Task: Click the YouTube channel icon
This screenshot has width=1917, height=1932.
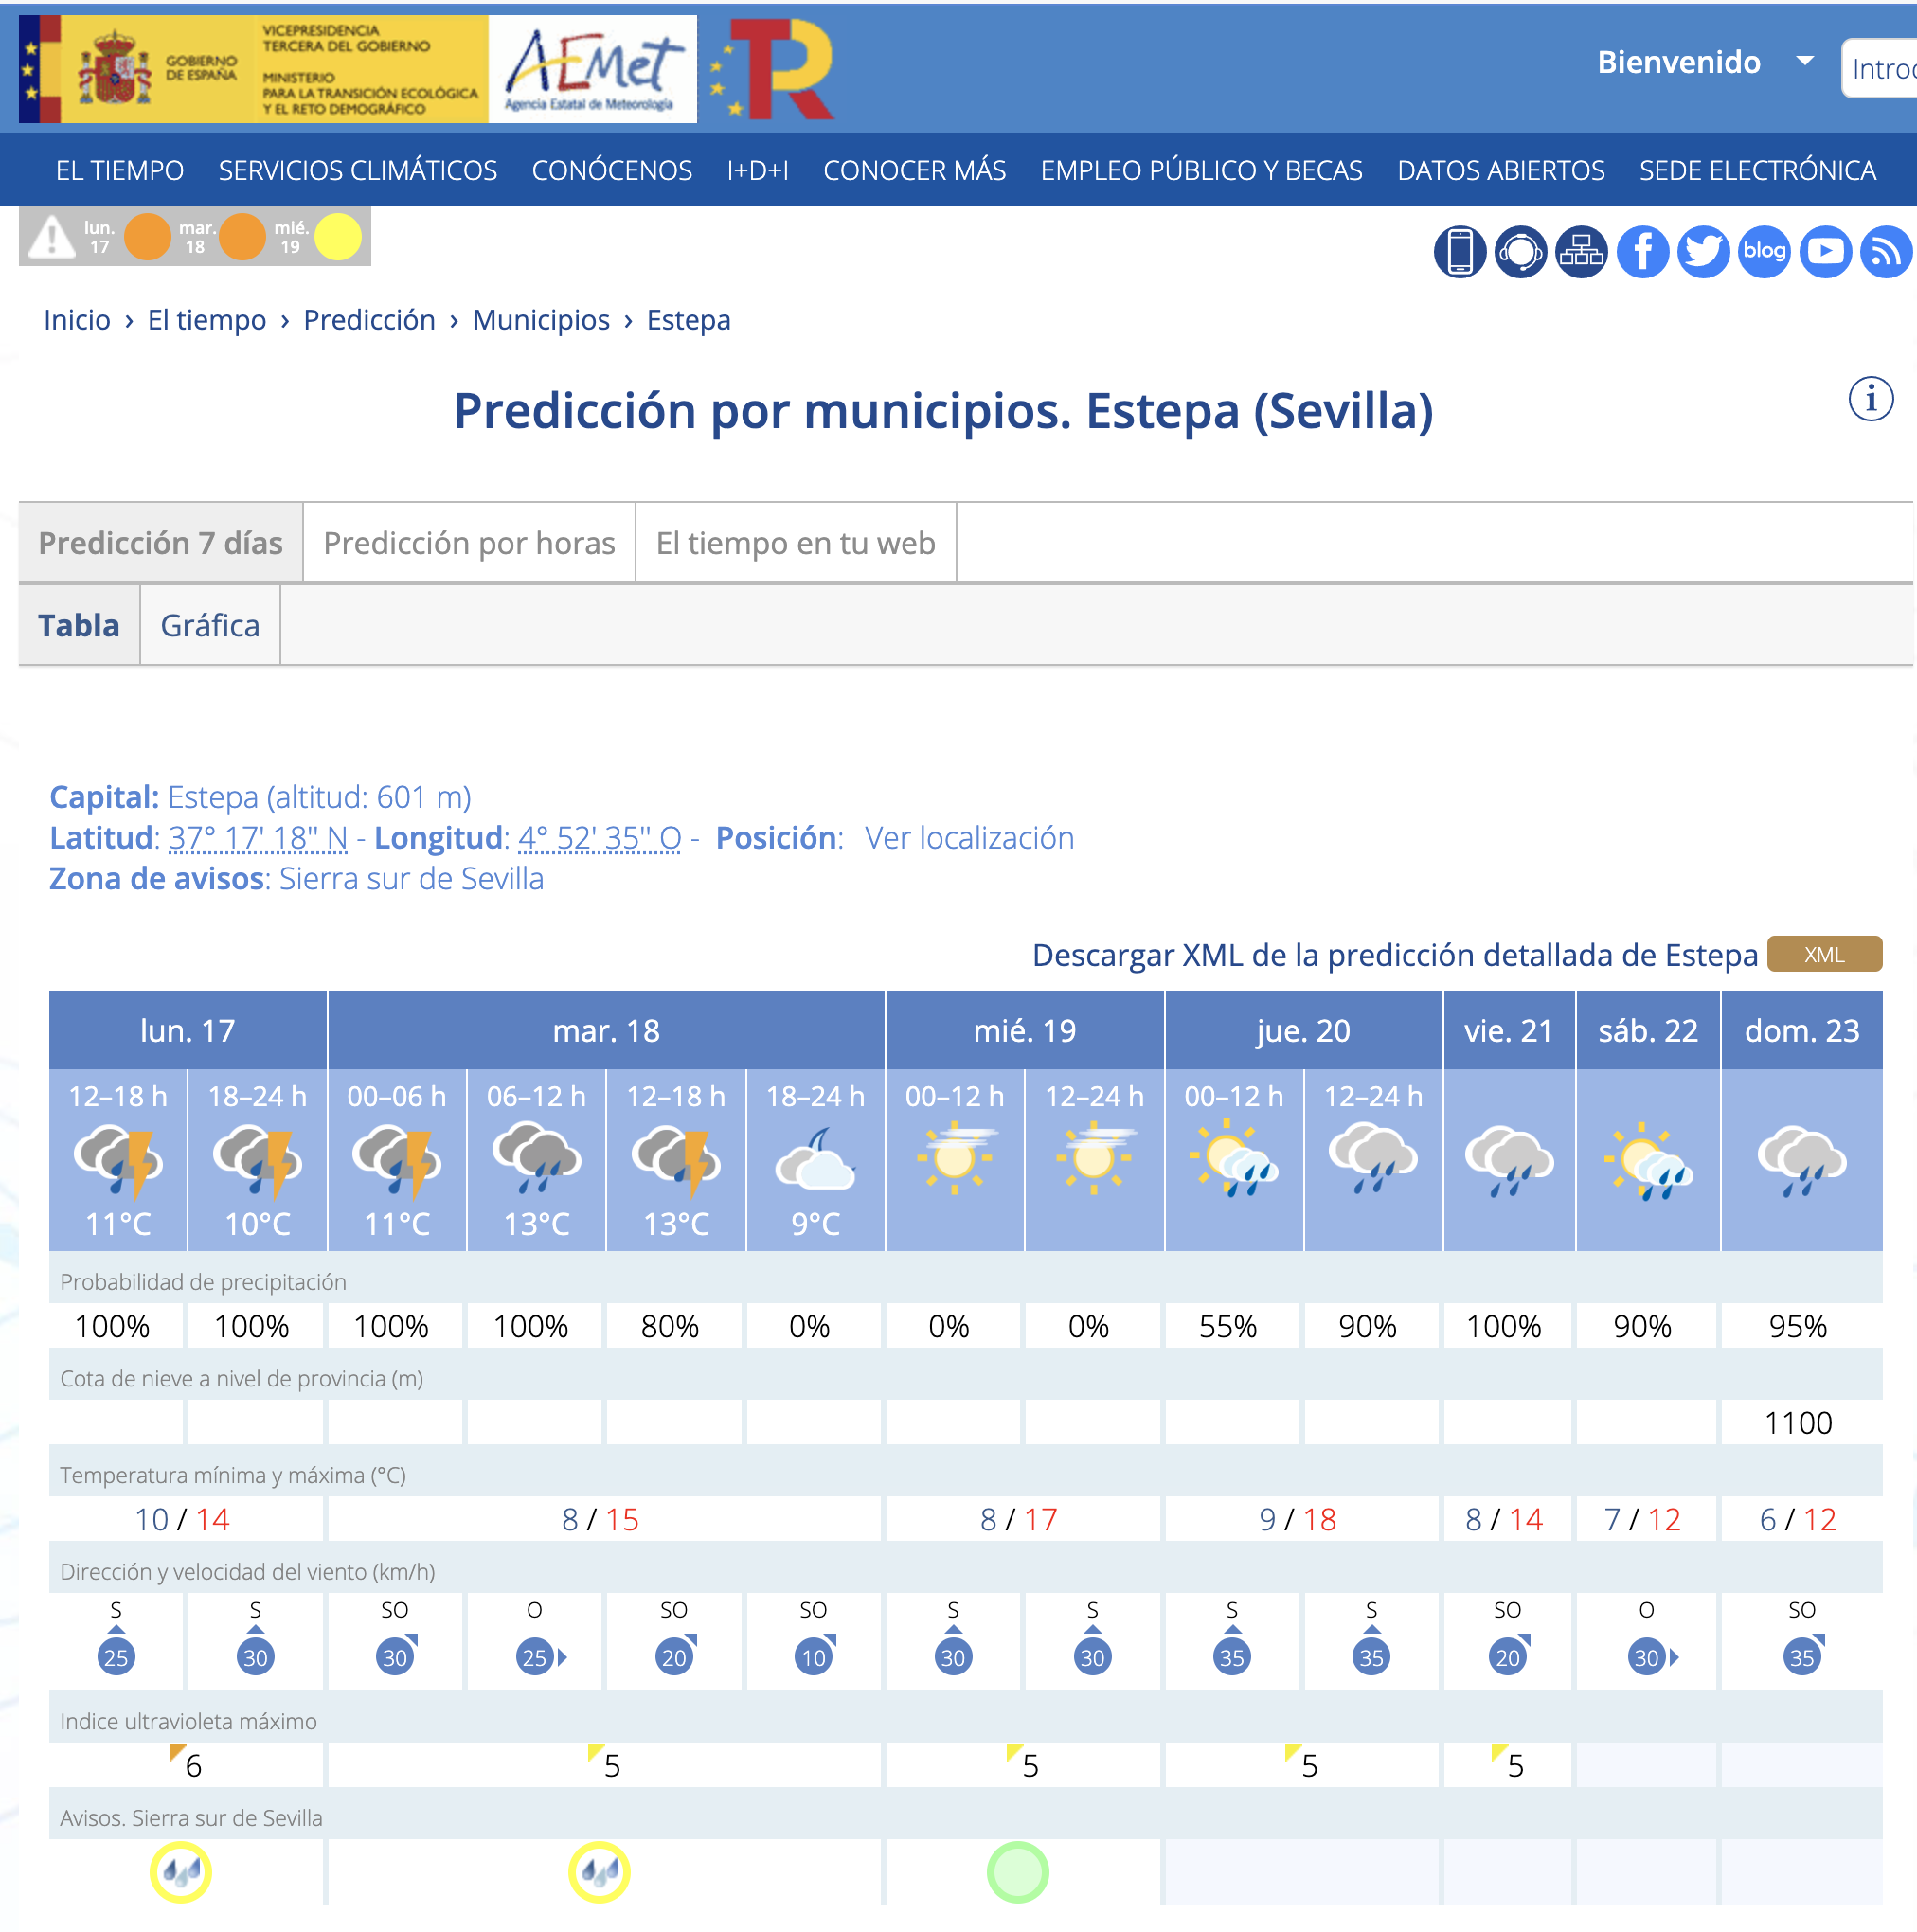Action: point(1824,251)
